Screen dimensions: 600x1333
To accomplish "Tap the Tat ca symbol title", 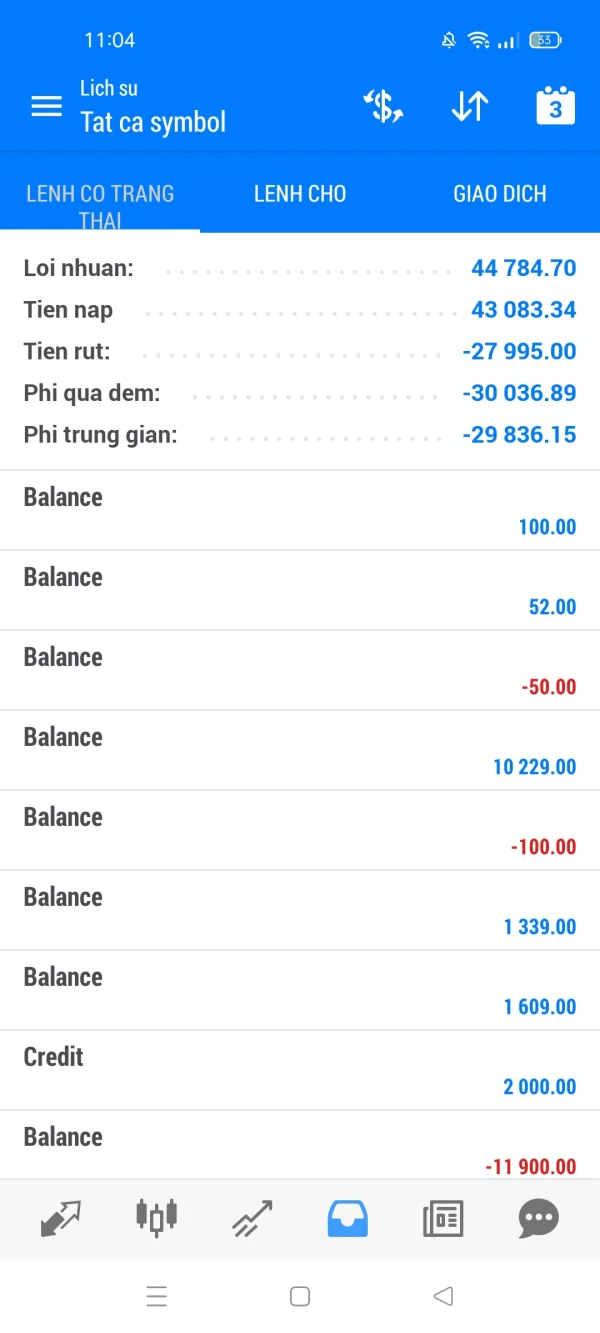I will (153, 122).
